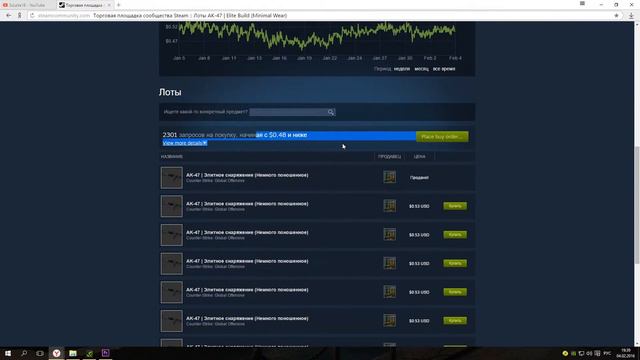The width and height of the screenshot is (640, 360).
Task: Click the browser address bar
Action: pos(322,16)
